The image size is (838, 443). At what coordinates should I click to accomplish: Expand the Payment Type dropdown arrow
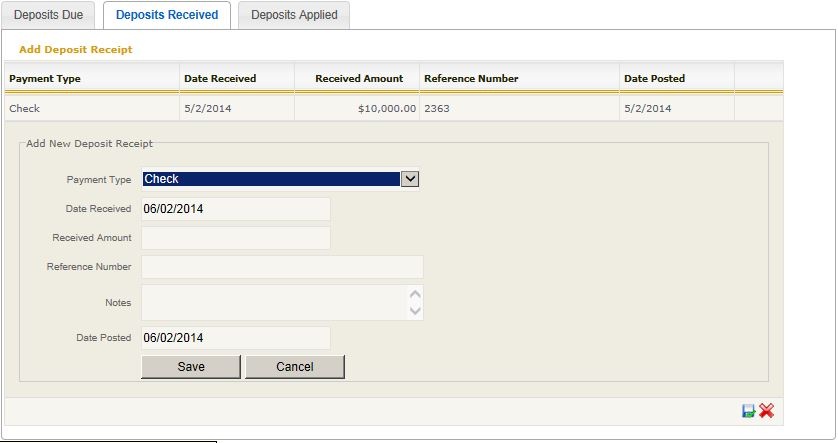pos(409,179)
